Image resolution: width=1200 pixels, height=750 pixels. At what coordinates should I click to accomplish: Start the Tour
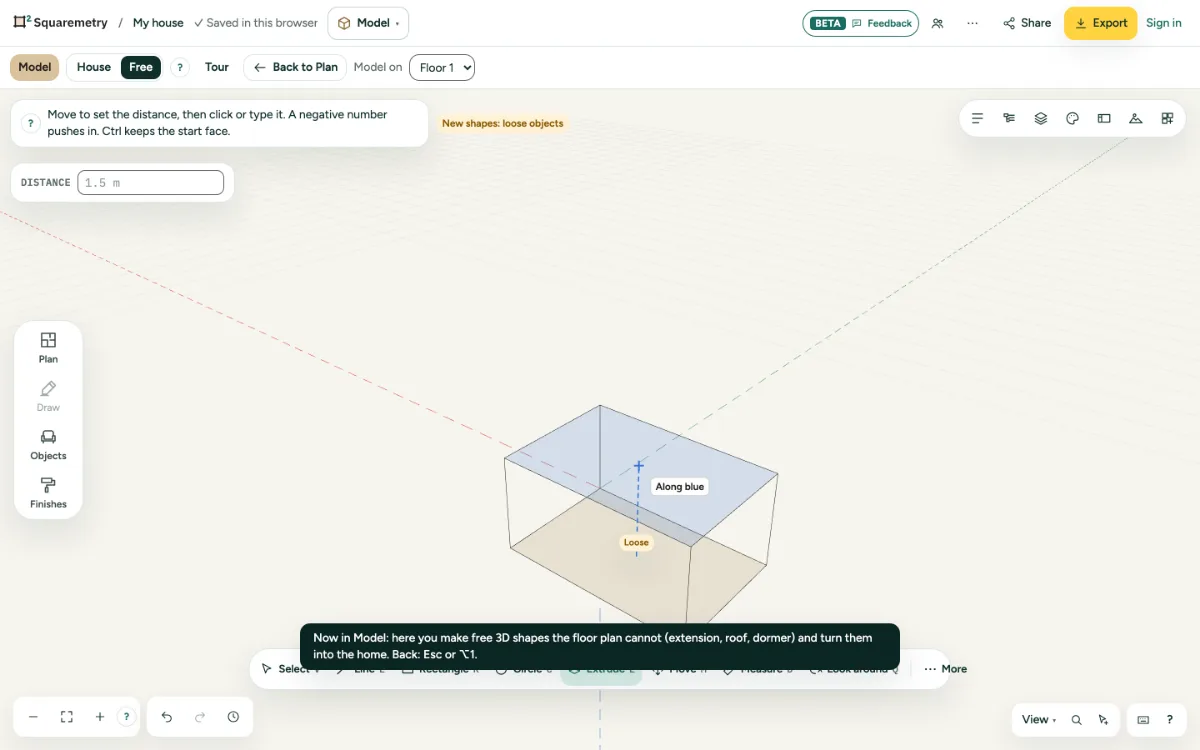(217, 67)
